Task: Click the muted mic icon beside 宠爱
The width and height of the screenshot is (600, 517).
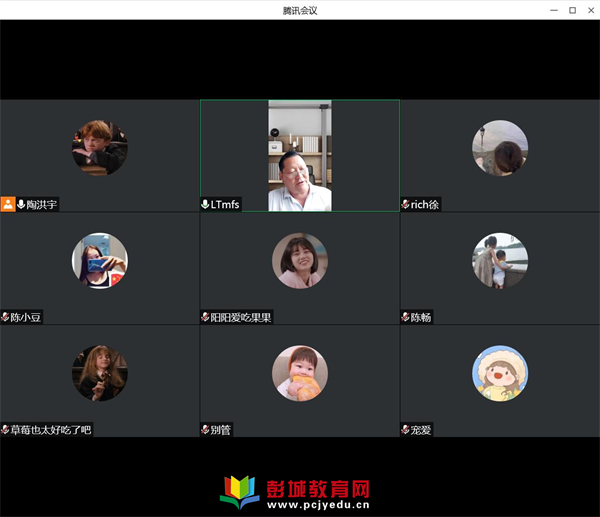Action: point(405,429)
